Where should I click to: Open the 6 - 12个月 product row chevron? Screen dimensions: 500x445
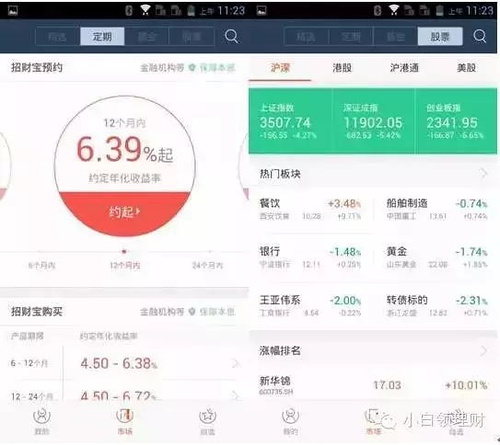tap(236, 363)
